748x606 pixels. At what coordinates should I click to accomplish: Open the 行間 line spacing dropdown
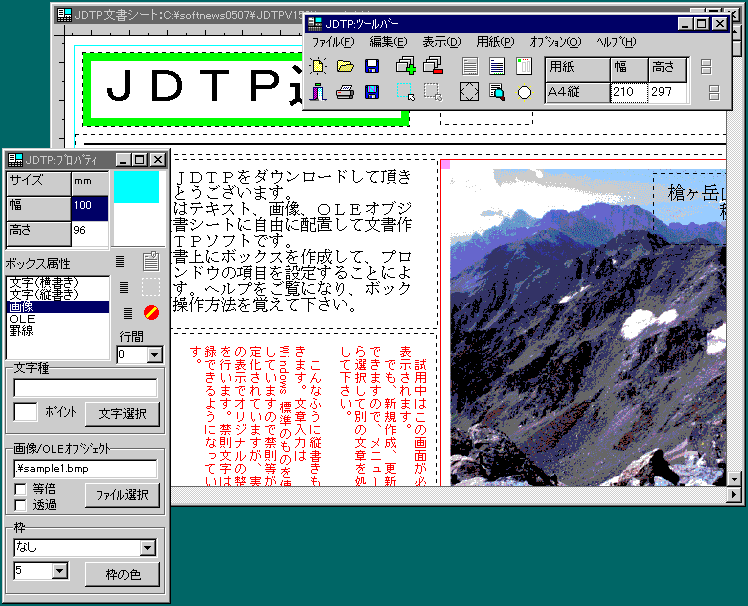pyautogui.click(x=155, y=355)
